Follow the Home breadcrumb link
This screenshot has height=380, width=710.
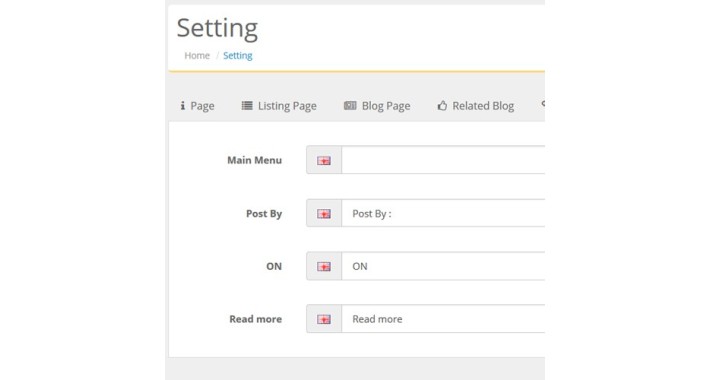tap(197, 56)
